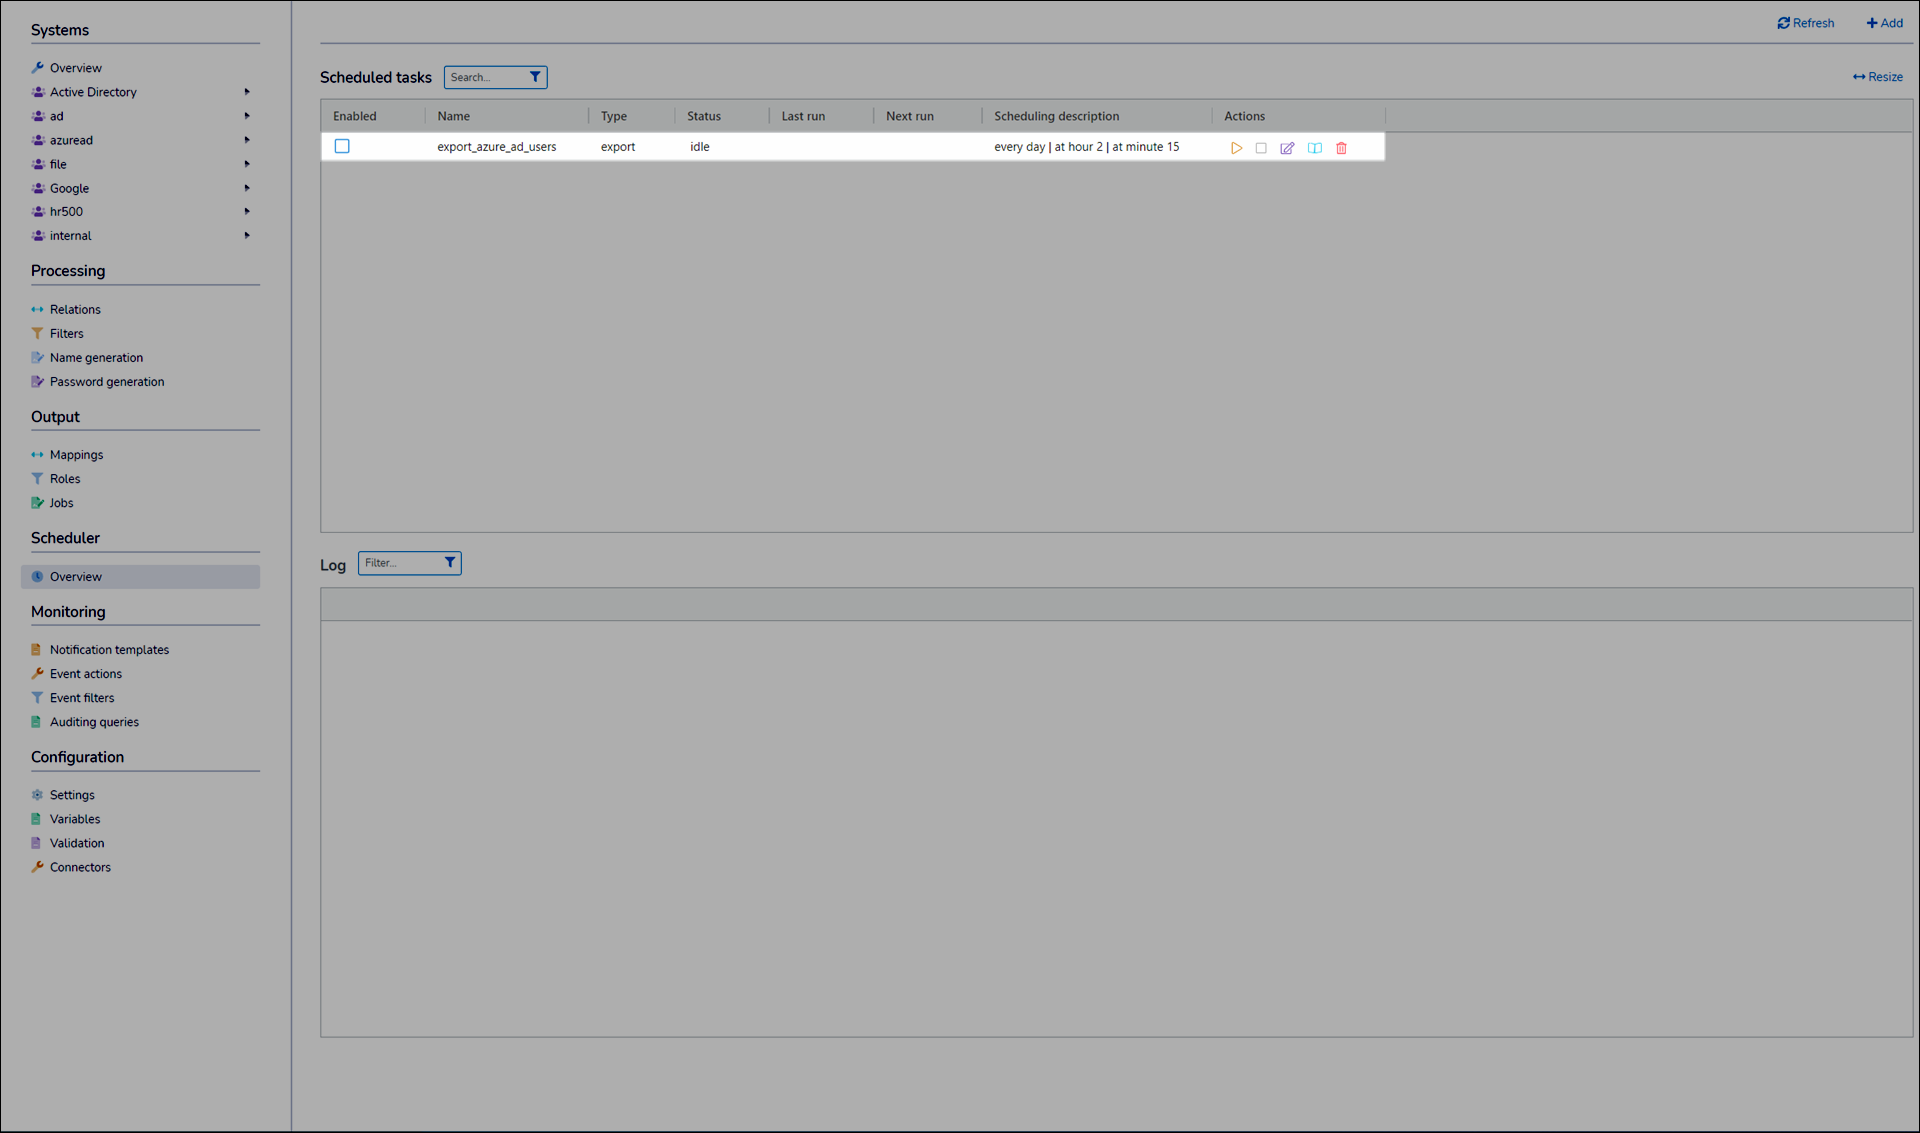Click the Log filter funnel icon
The image size is (1920, 1133).
[x=450, y=563]
